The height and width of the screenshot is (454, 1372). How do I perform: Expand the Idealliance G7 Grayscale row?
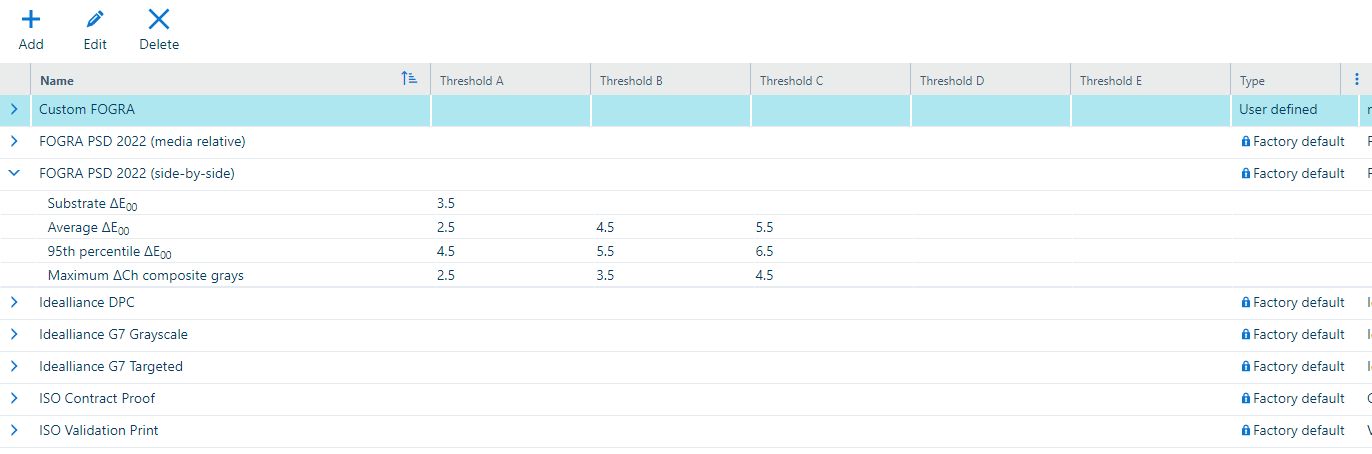tap(14, 335)
